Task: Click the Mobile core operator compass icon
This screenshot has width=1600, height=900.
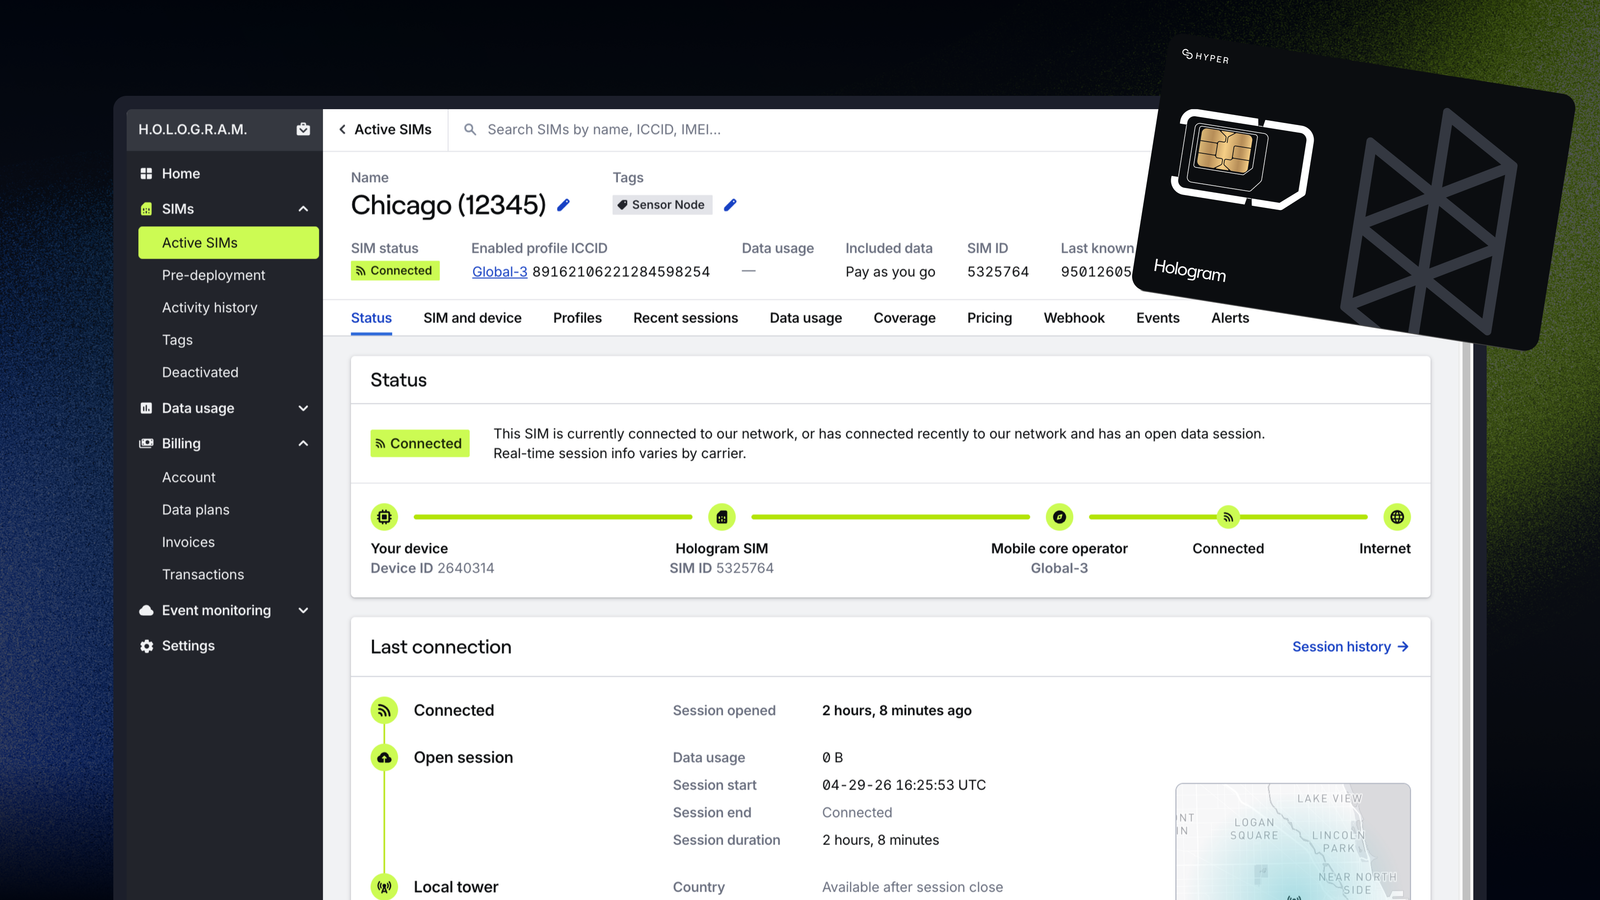Action: (1059, 517)
